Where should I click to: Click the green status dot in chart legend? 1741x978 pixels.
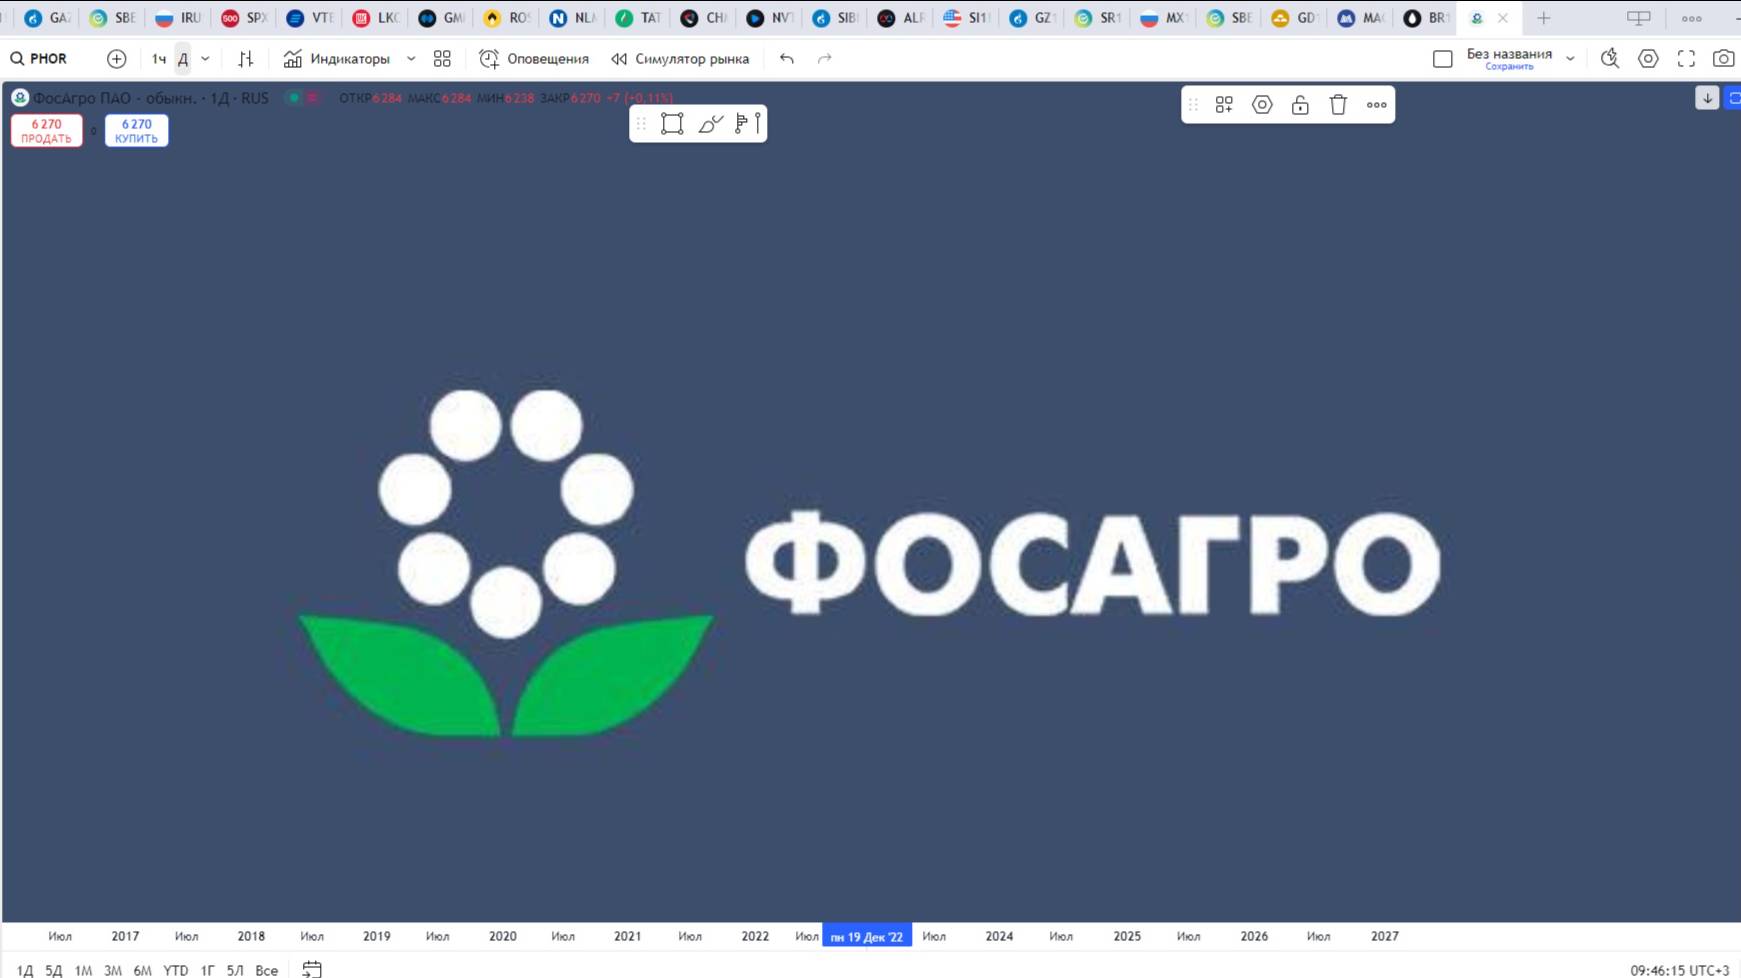pos(294,98)
